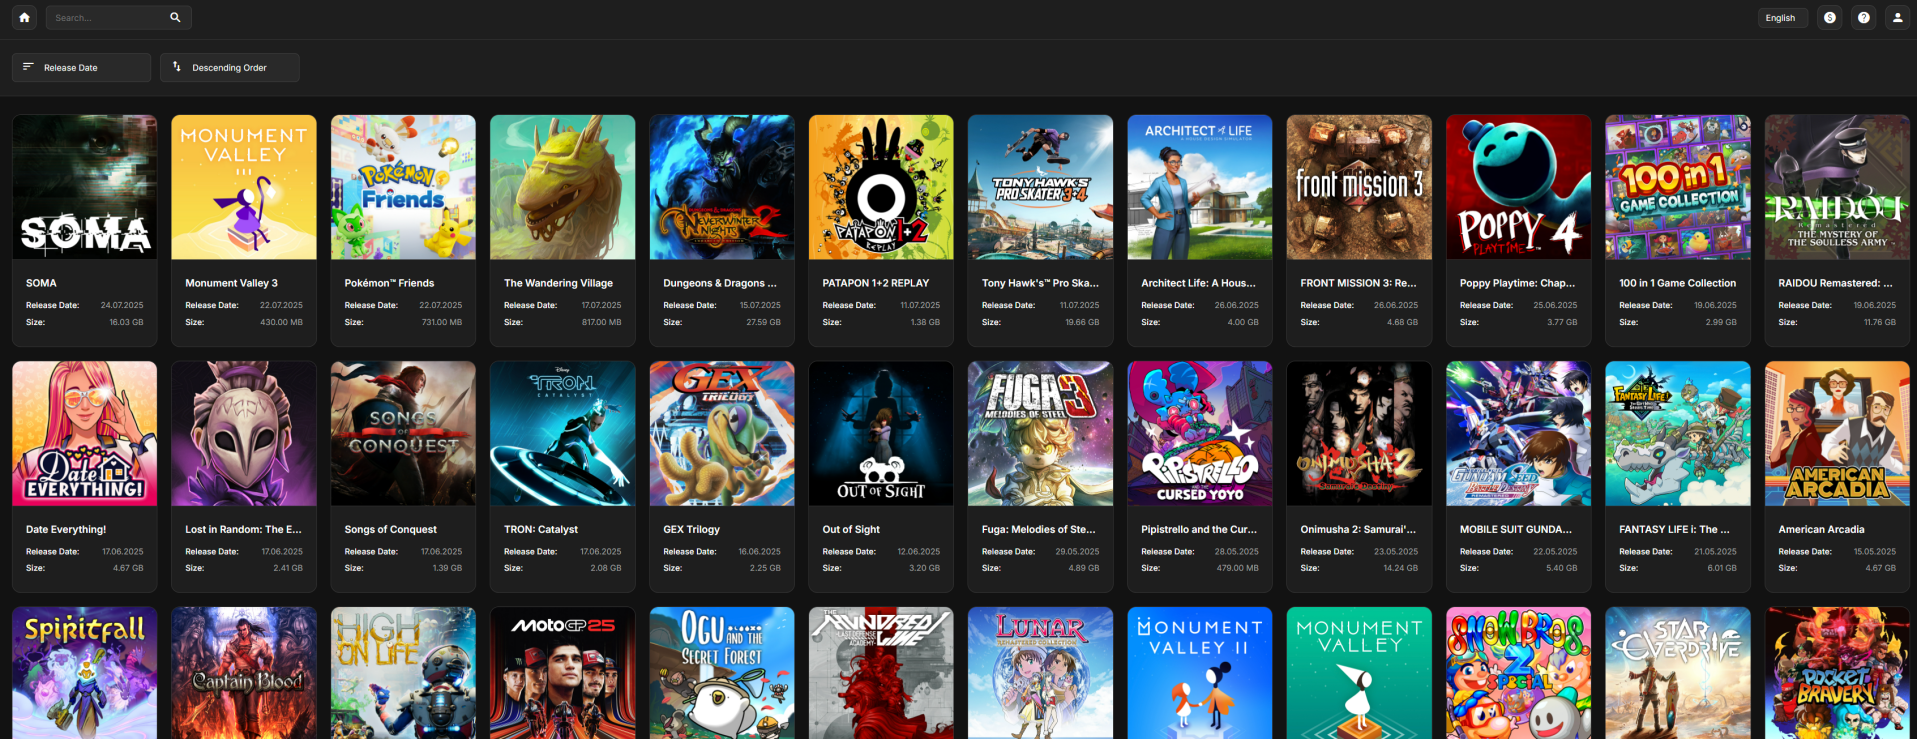Screen dimensions: 1917x739
Task: Open the English language selector
Action: click(x=1780, y=17)
